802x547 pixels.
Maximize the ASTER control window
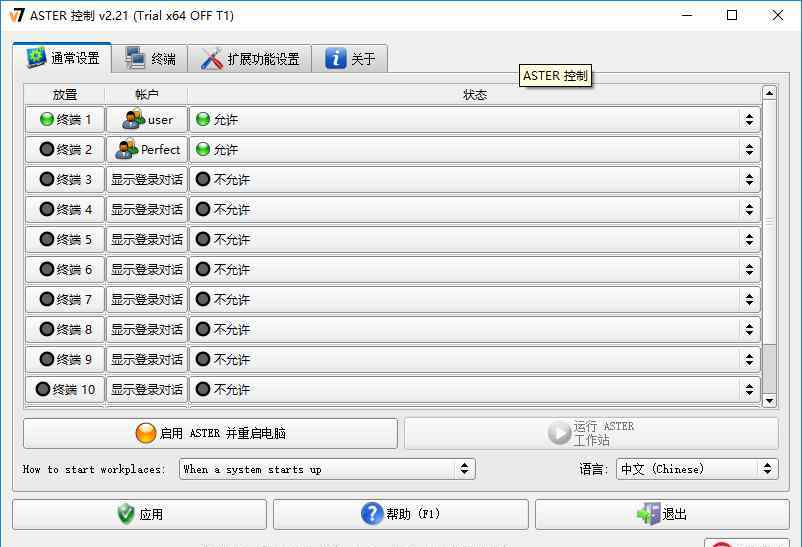tap(732, 15)
